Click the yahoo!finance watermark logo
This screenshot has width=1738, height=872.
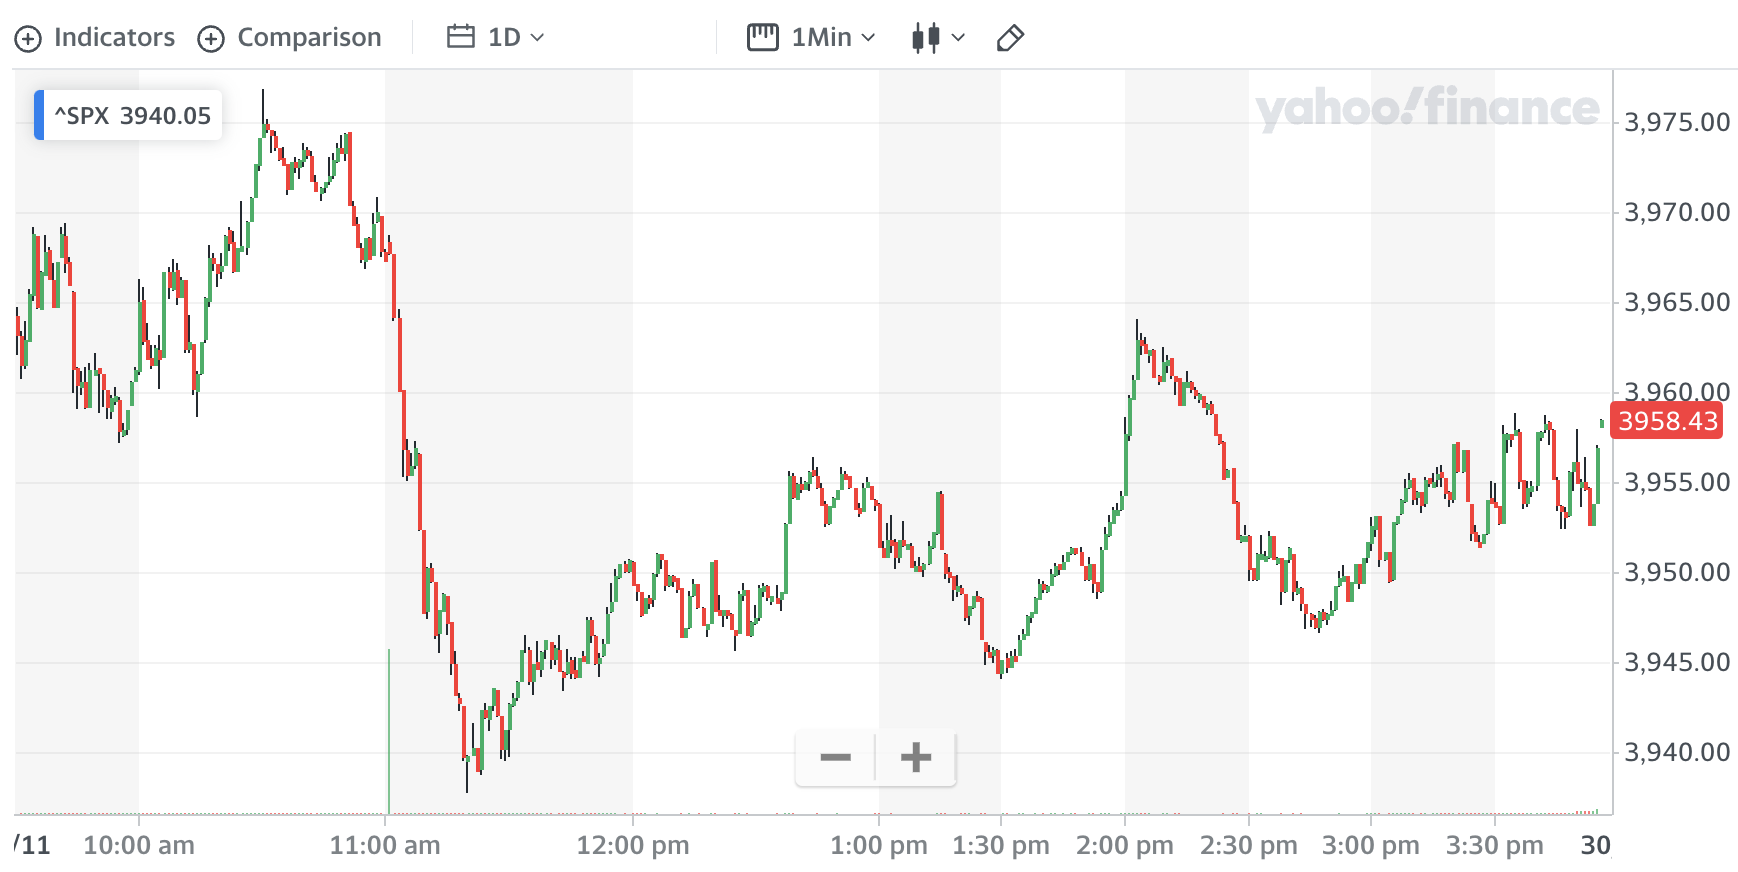tap(1427, 108)
